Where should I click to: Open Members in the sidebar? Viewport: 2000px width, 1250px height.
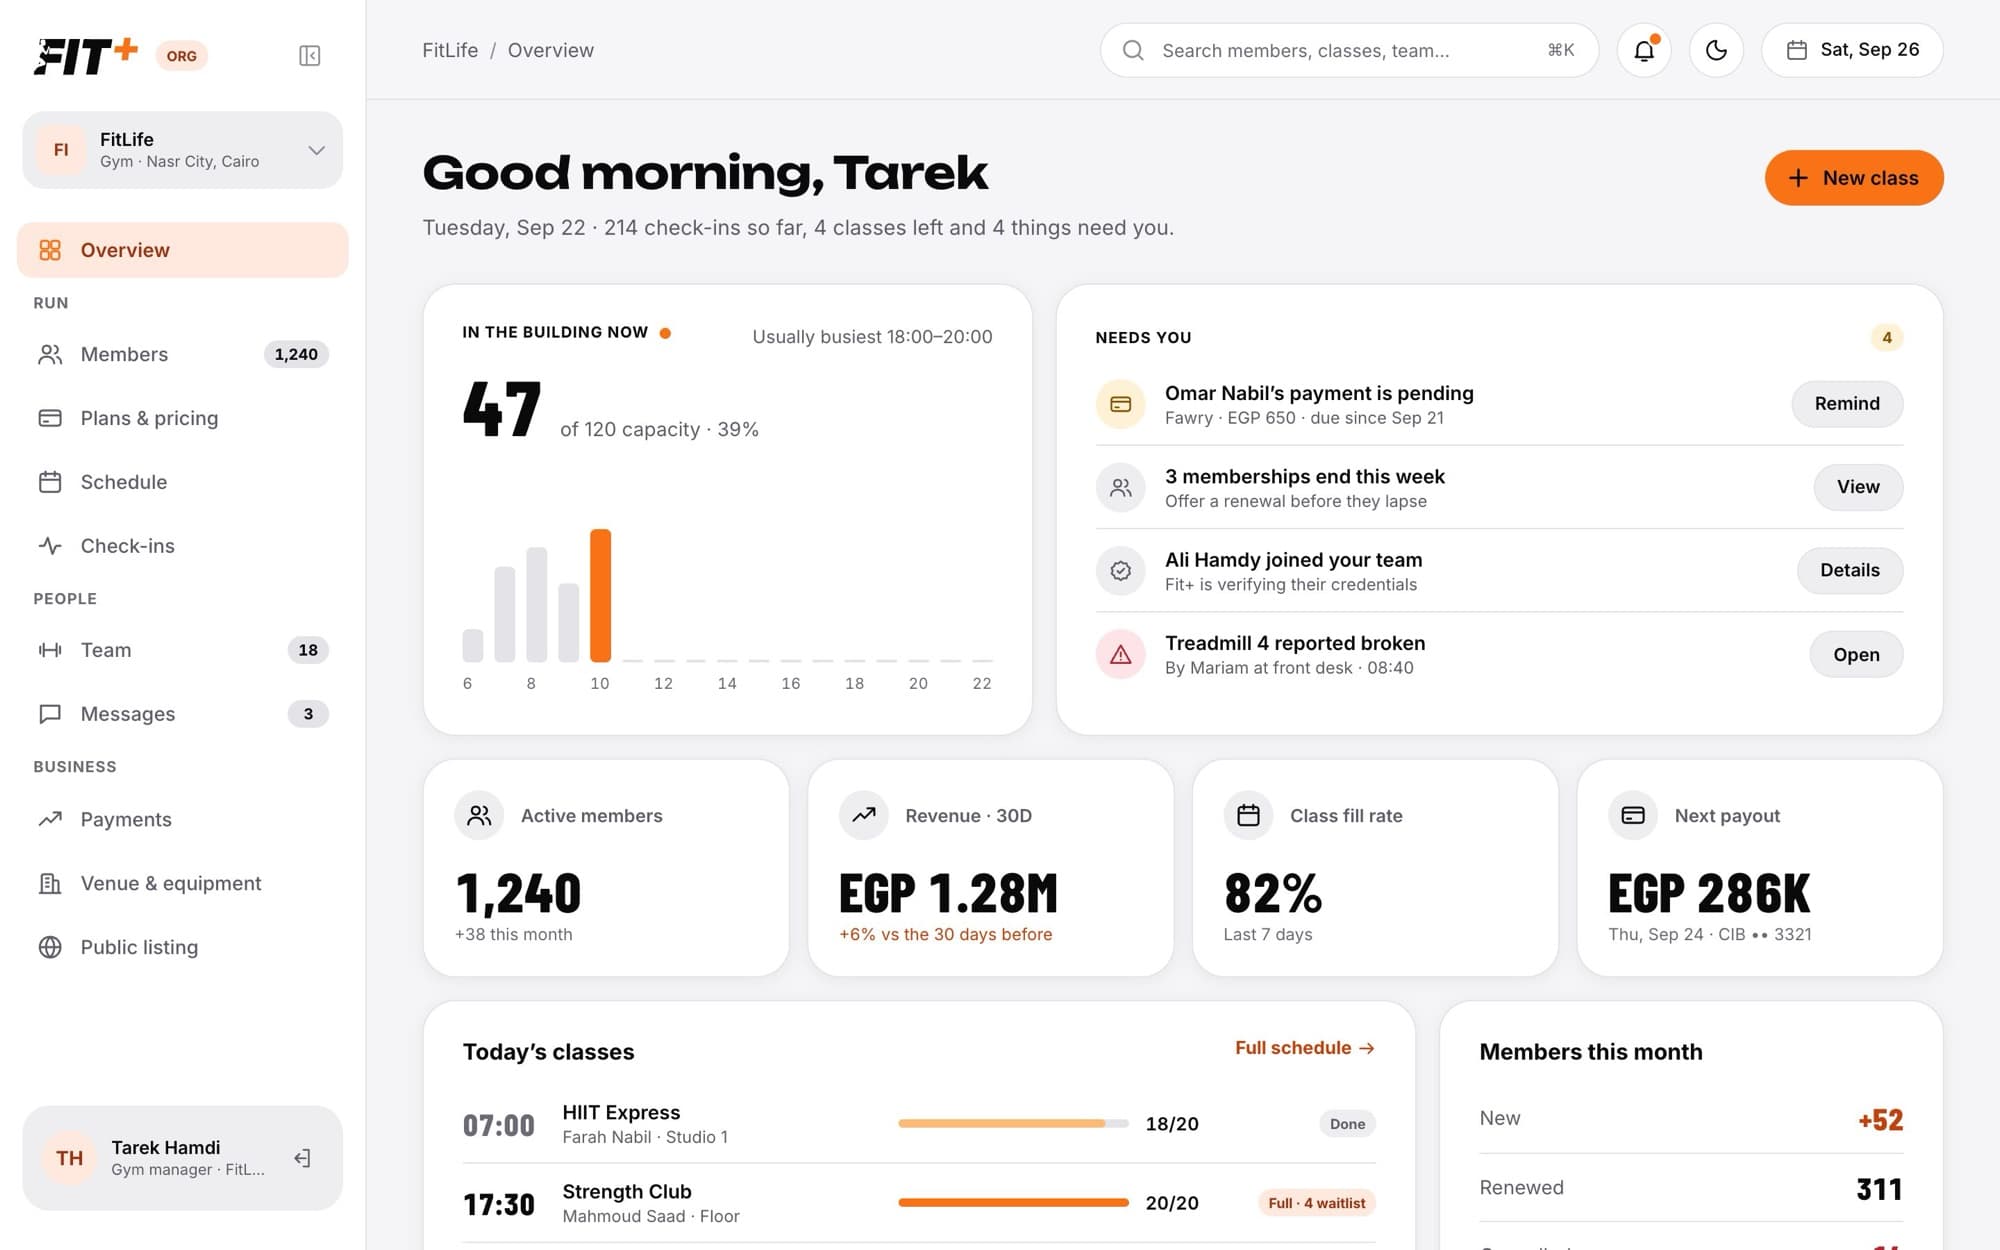click(183, 354)
